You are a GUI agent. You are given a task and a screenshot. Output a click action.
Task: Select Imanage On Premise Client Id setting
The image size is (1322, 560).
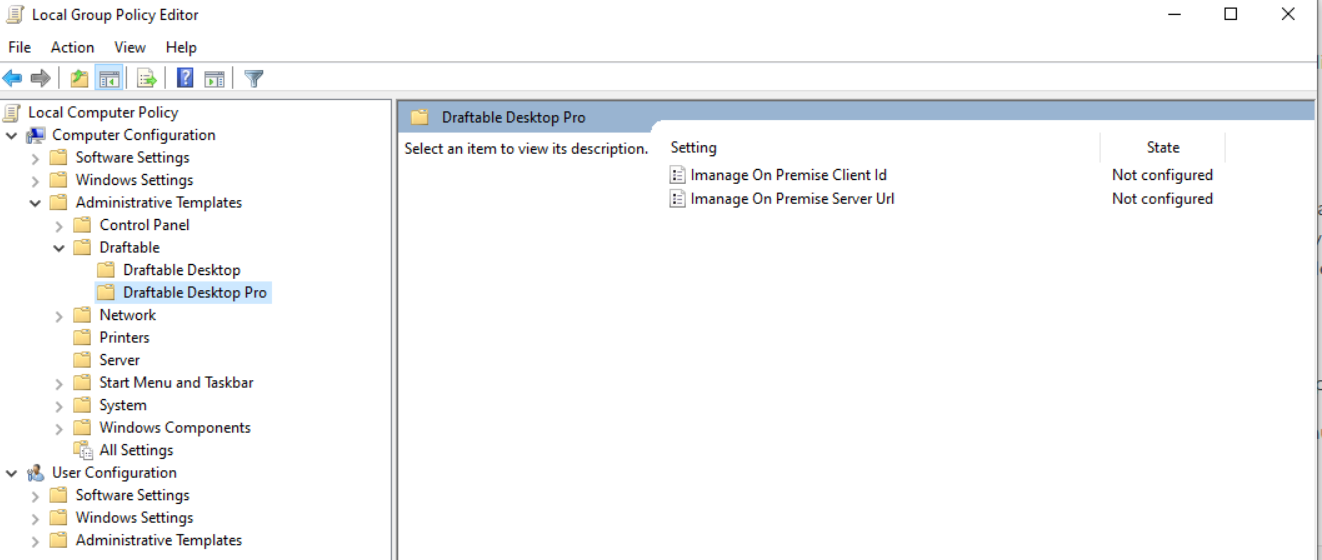788,175
